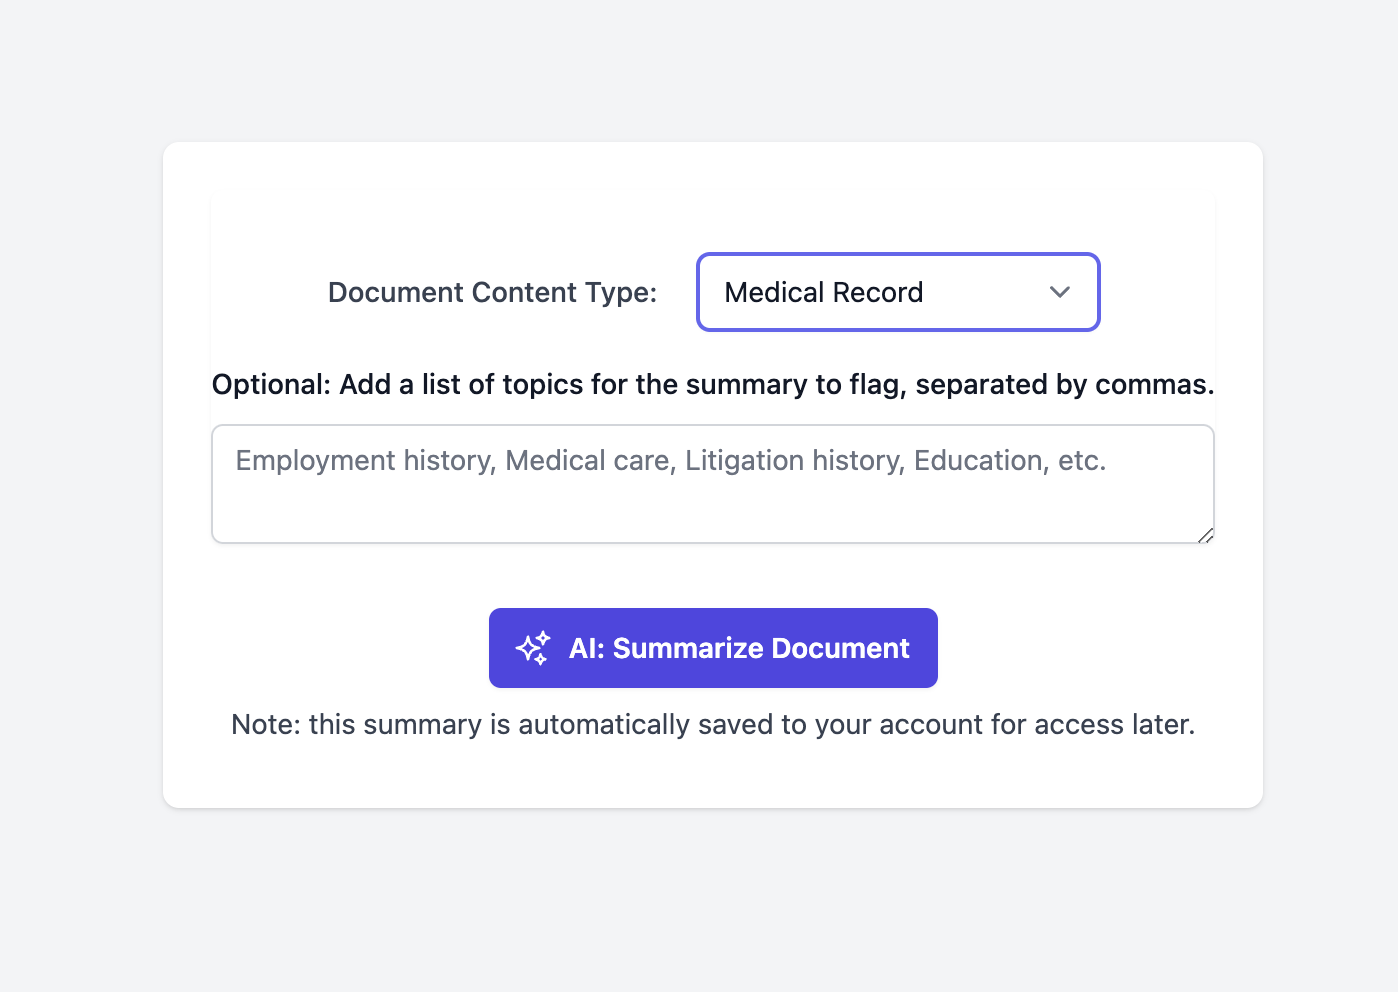Select Medical Record in the content type combo box

click(897, 292)
